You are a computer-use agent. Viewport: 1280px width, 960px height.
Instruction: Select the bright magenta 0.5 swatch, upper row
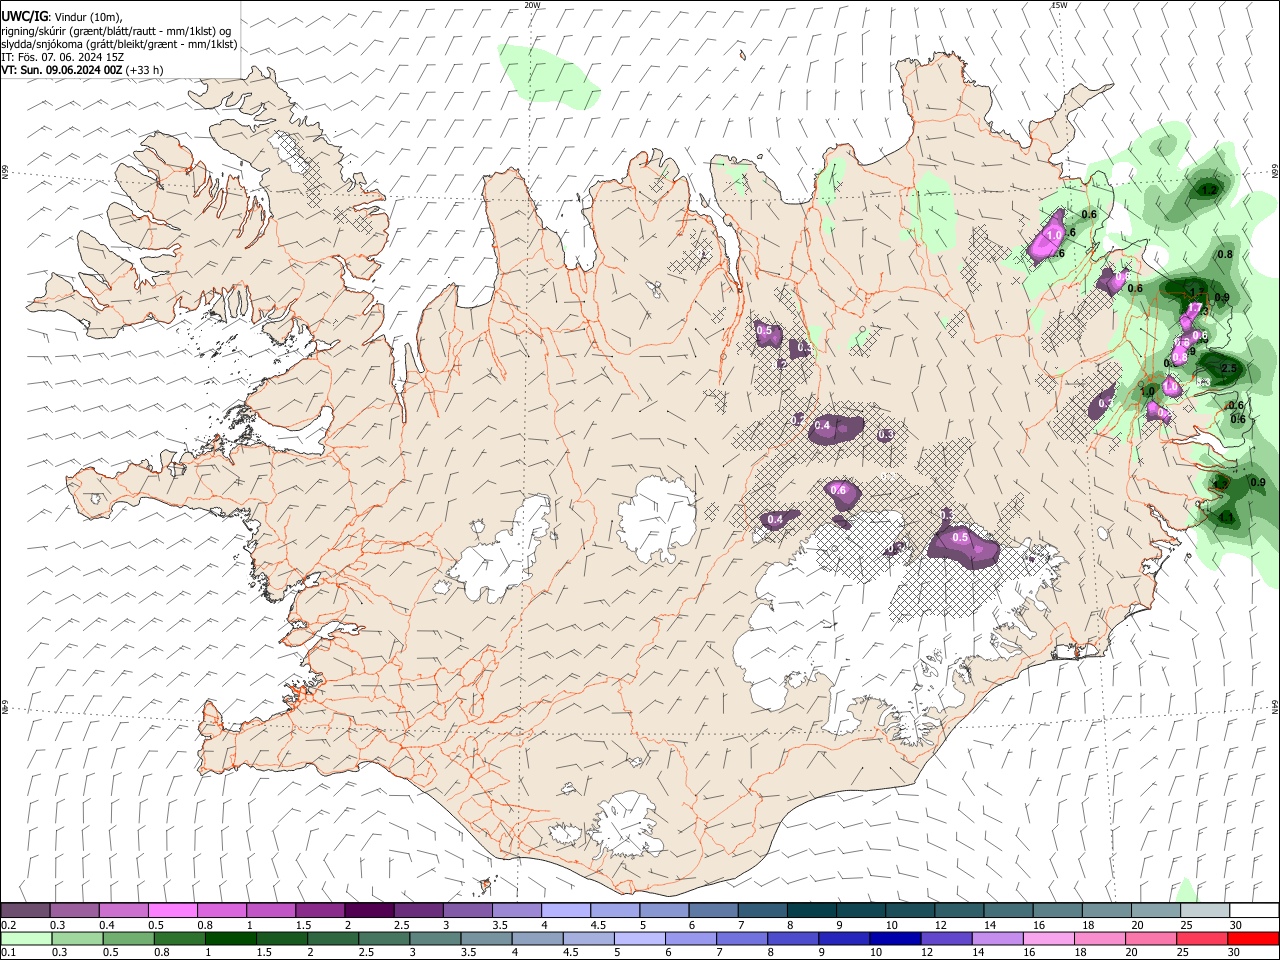pyautogui.click(x=172, y=910)
